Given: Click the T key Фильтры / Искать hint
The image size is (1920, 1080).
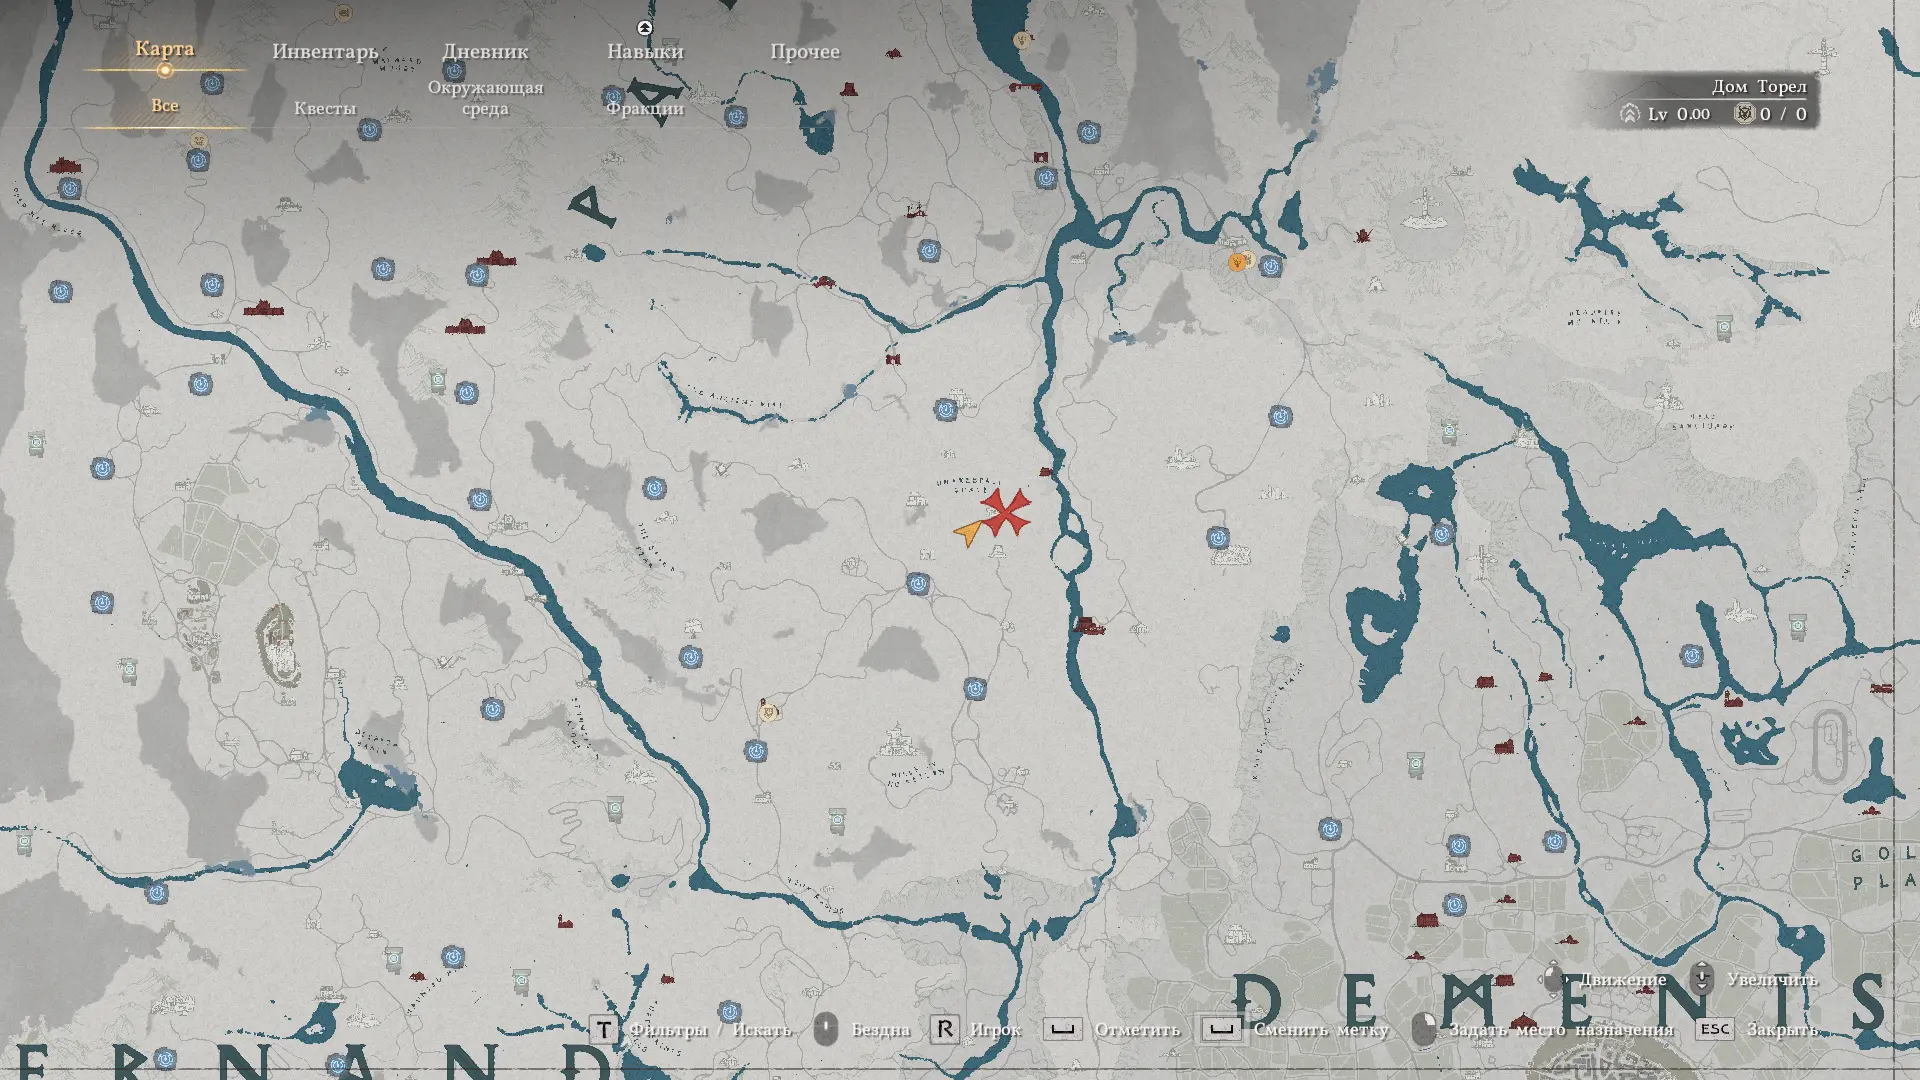Looking at the screenshot, I should [x=604, y=1029].
